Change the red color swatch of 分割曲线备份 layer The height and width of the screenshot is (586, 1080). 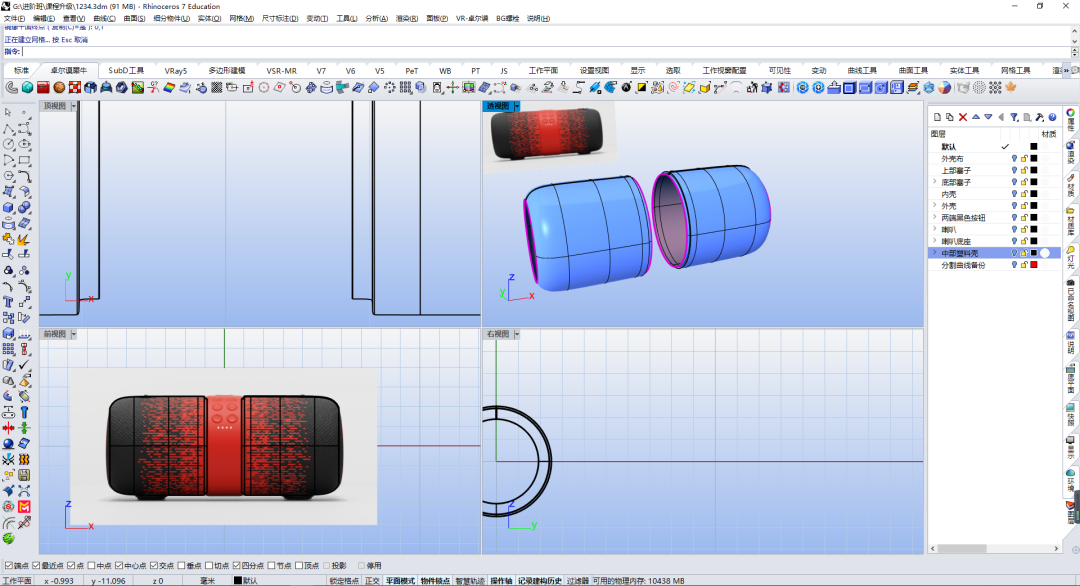click(1033, 265)
